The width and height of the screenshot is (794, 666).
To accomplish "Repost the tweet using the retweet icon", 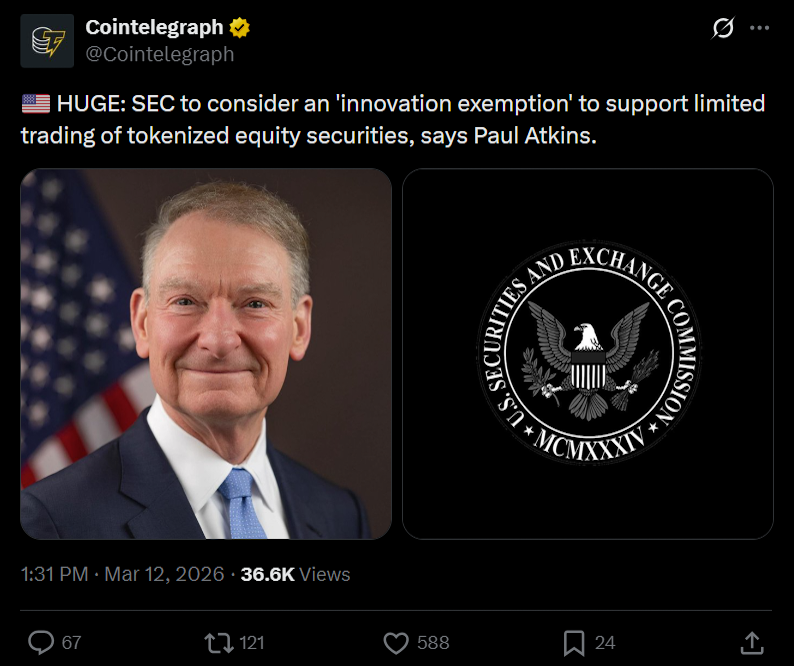I will tap(219, 643).
